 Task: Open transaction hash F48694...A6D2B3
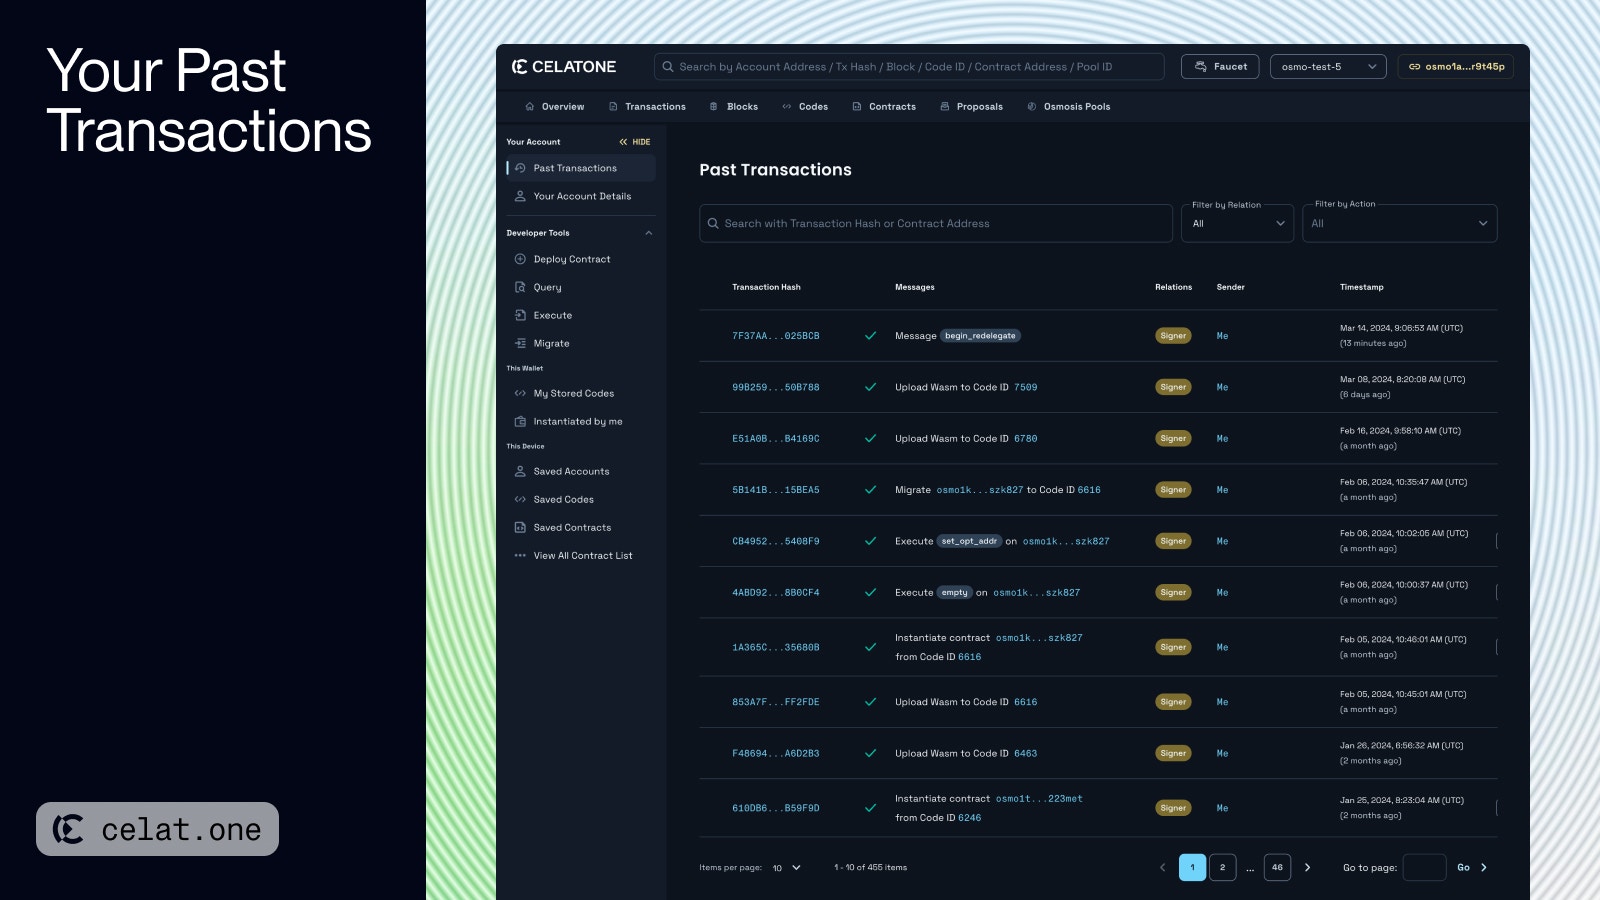pos(775,754)
